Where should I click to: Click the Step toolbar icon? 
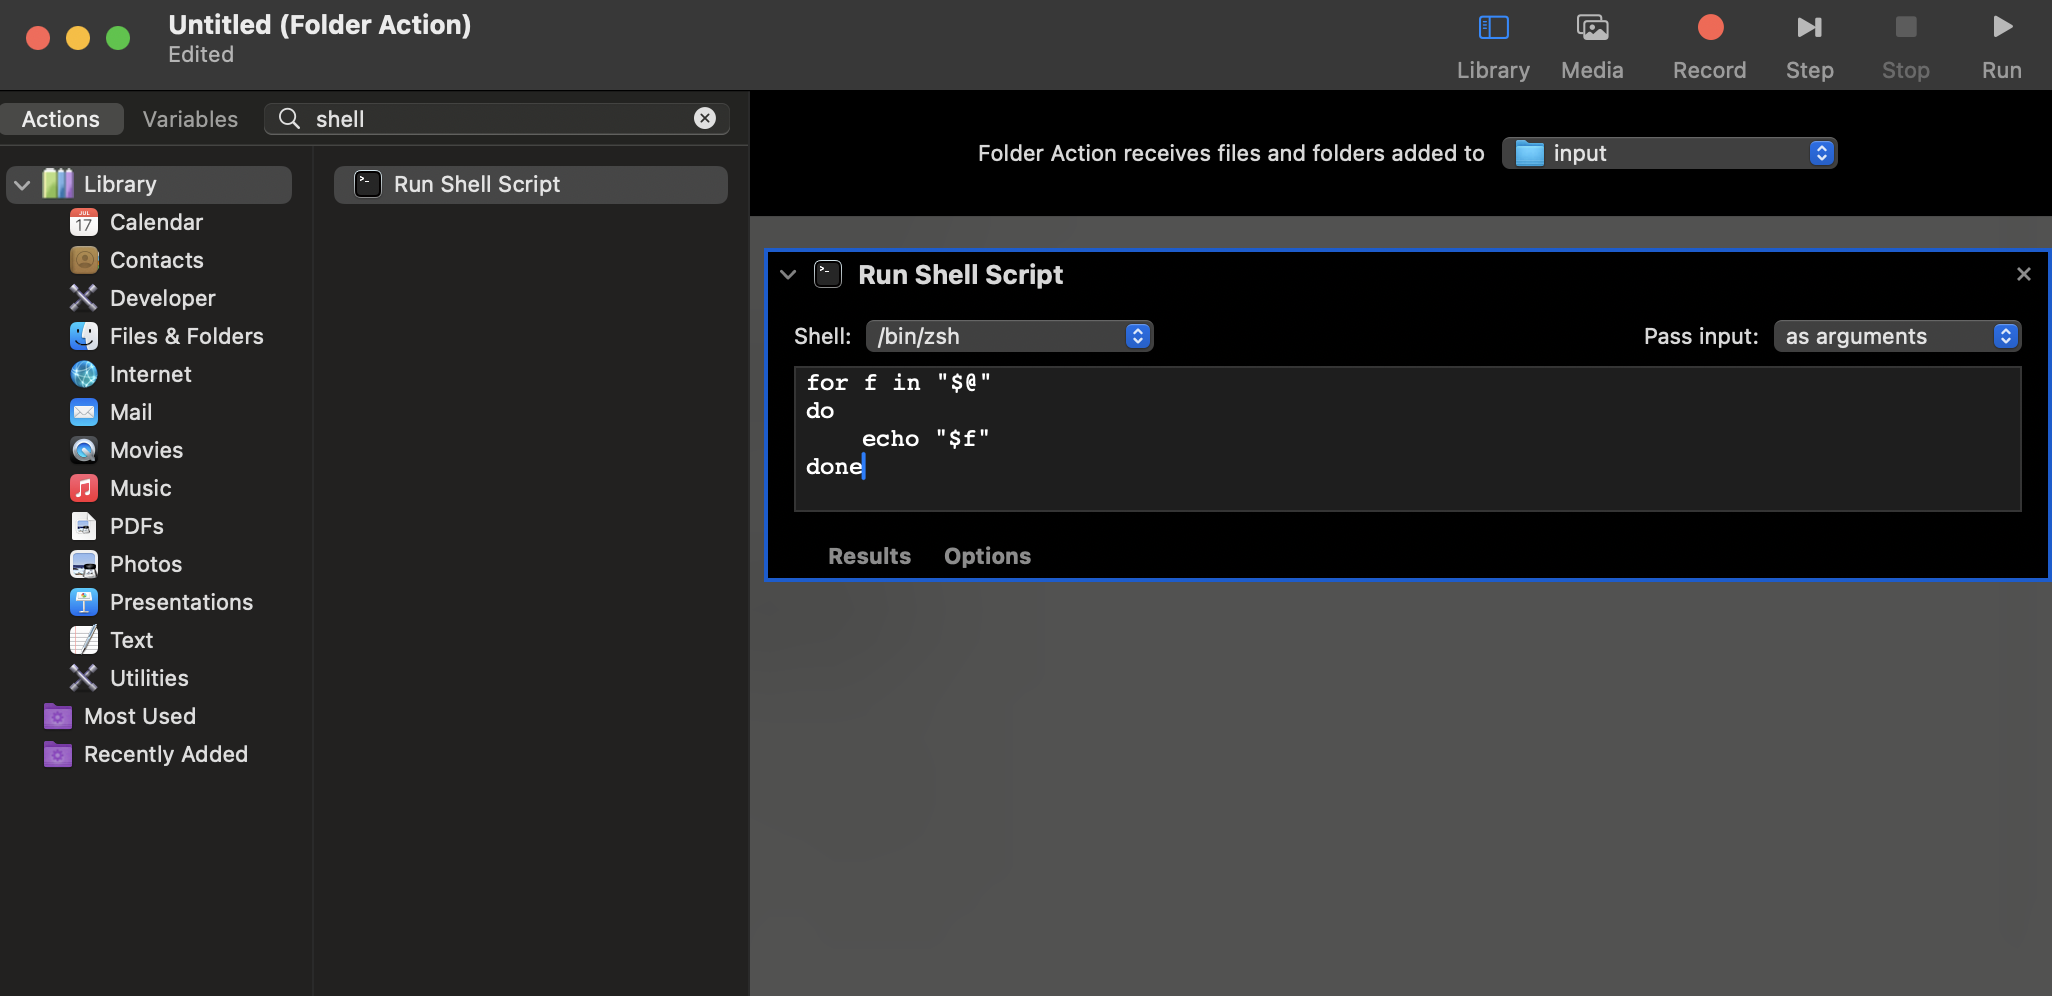[1809, 45]
